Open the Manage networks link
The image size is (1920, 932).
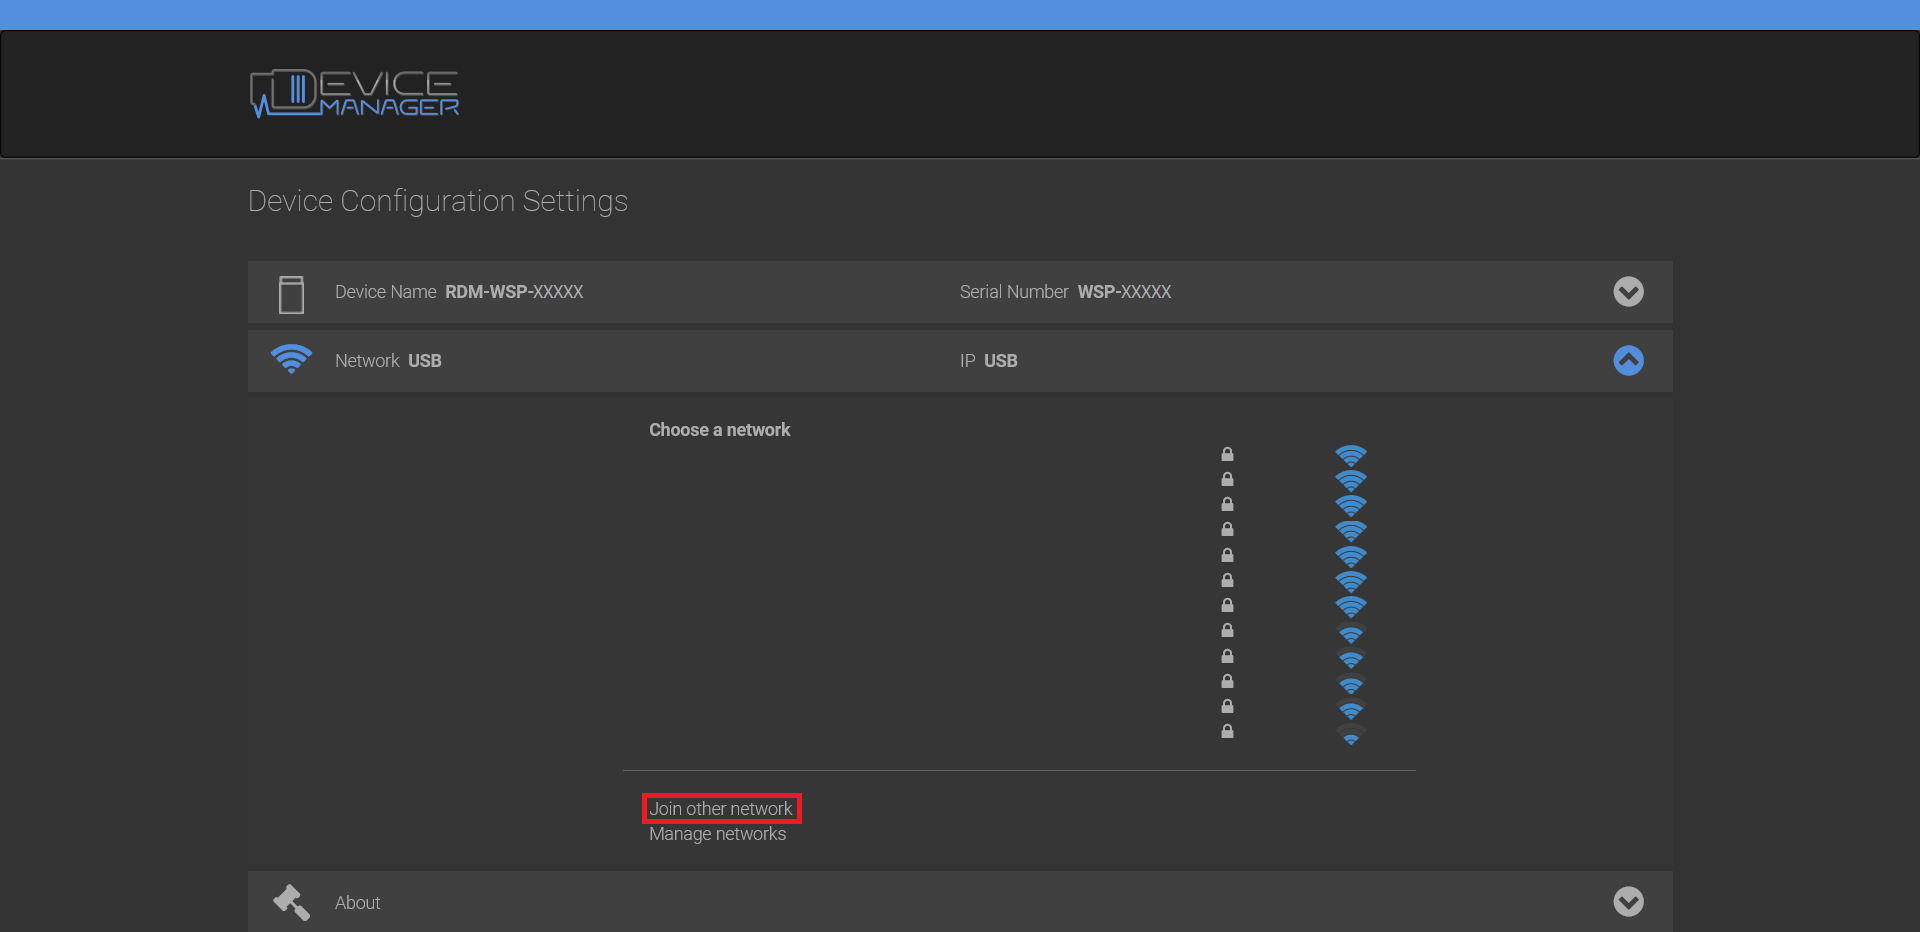coord(717,834)
